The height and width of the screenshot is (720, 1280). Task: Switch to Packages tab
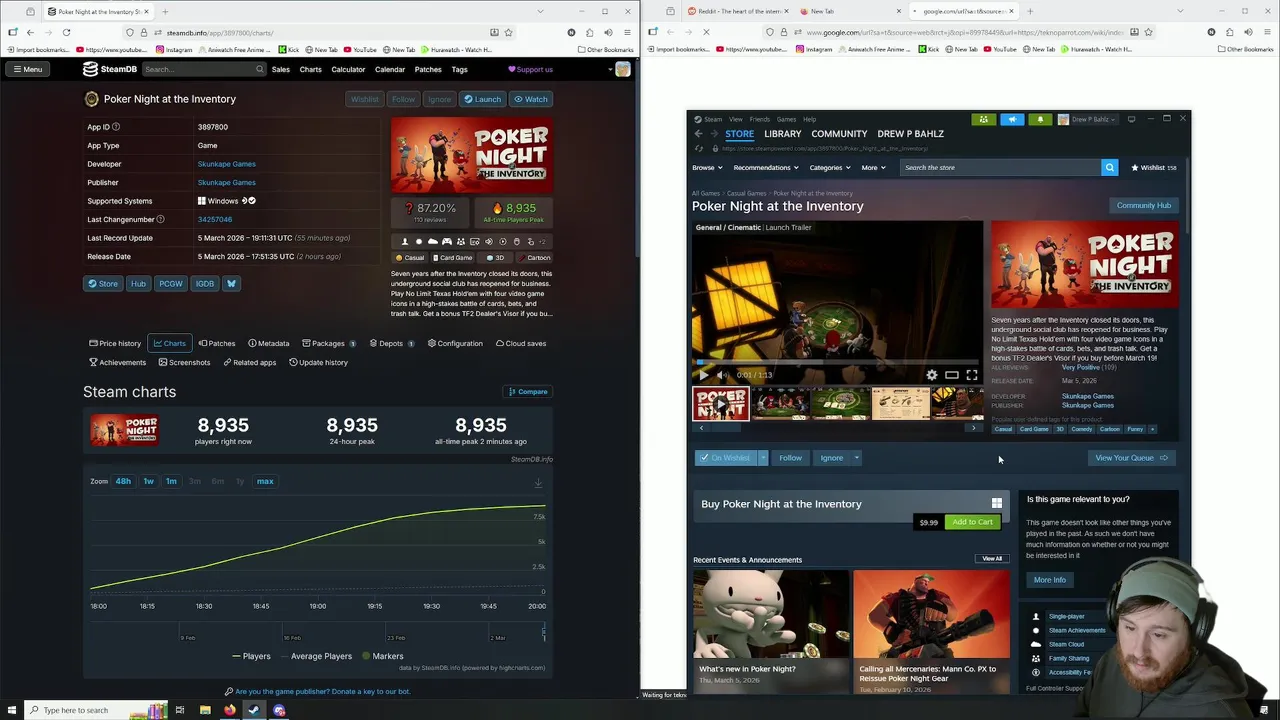(x=327, y=343)
